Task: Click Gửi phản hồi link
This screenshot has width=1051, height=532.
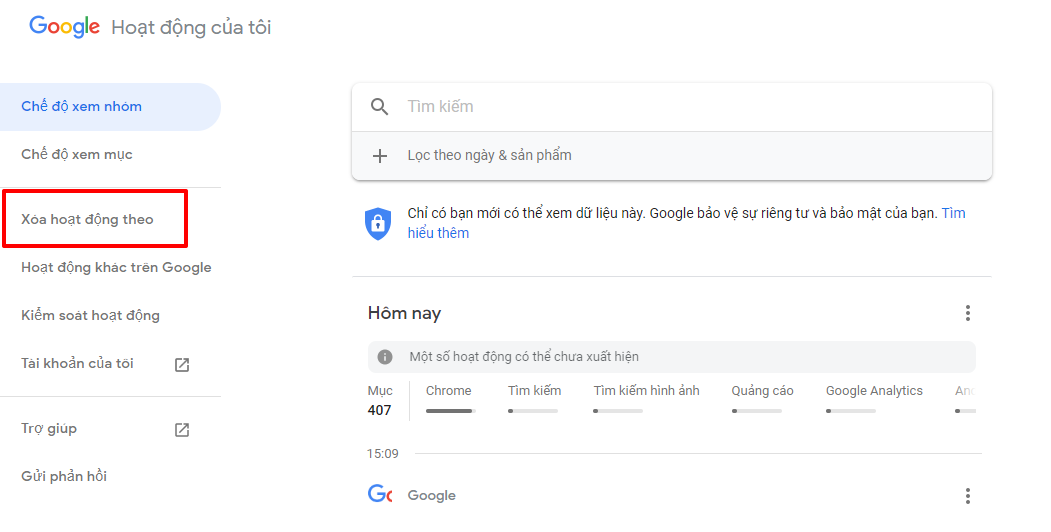Action: [64, 477]
